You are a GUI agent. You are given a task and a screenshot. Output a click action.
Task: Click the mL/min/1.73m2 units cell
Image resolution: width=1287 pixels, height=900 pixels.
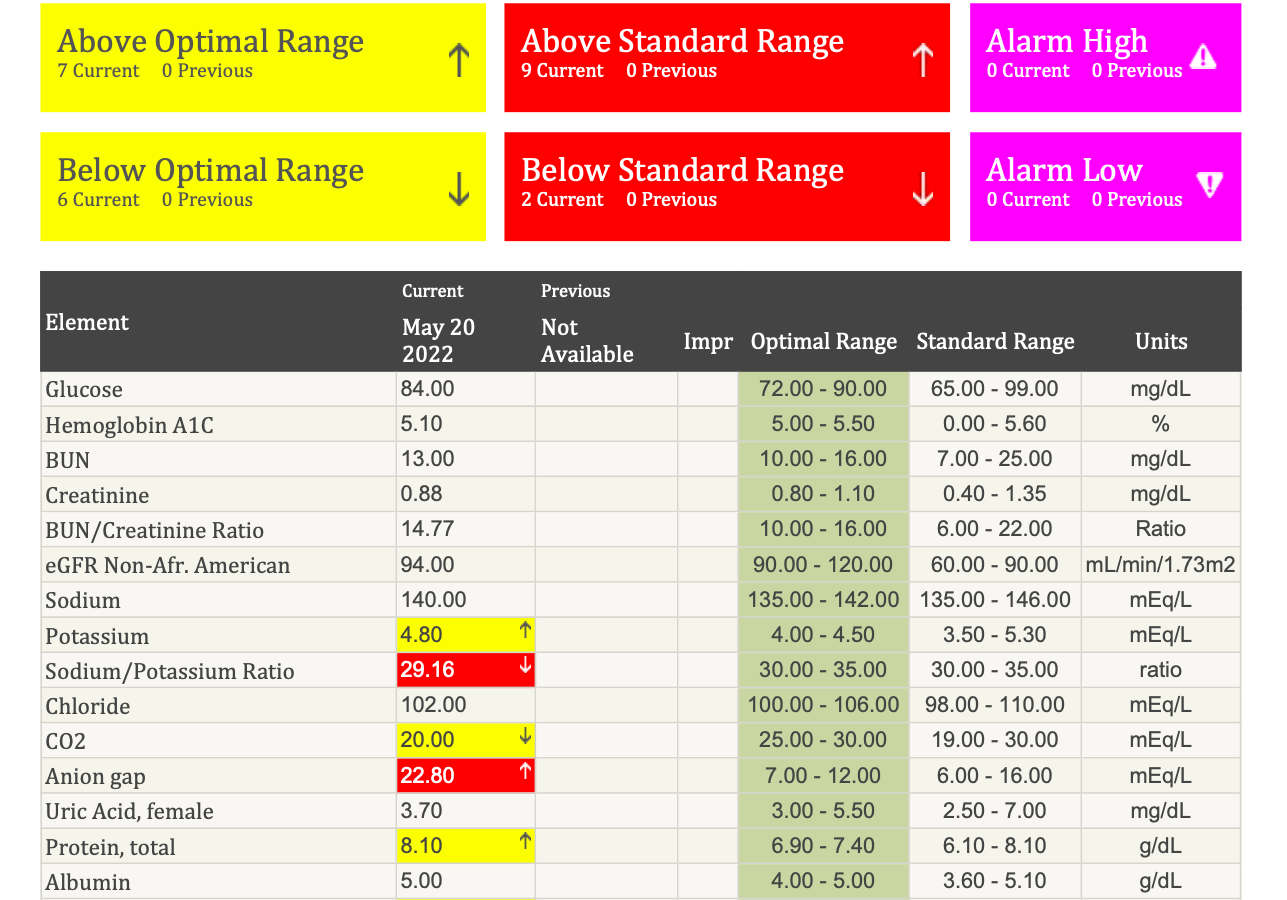tap(1161, 565)
